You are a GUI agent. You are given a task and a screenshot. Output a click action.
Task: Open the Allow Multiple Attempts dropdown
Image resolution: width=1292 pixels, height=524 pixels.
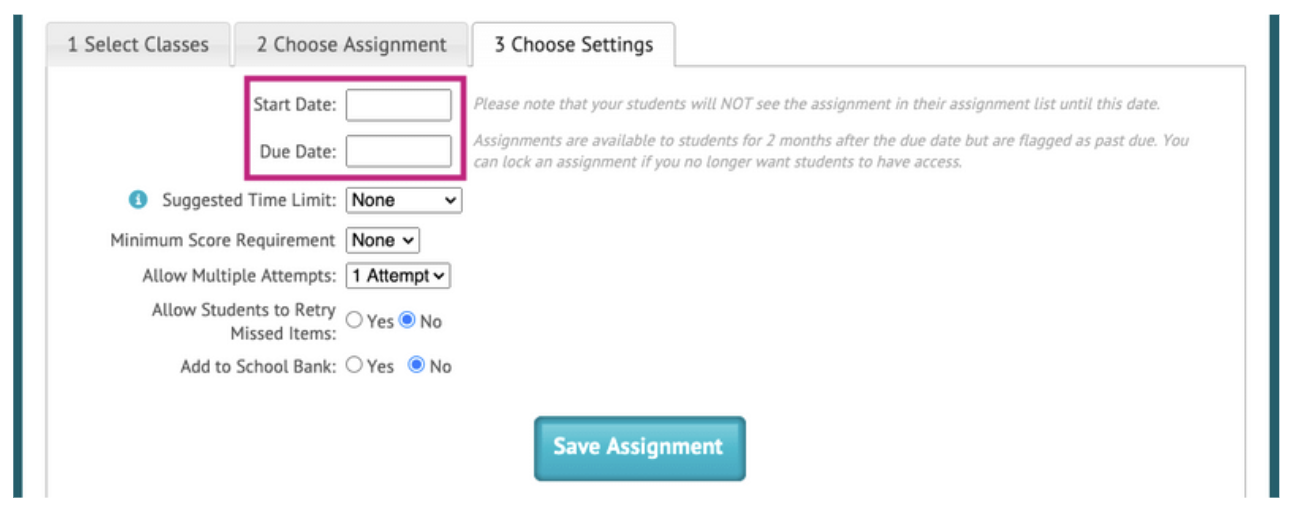point(398,276)
